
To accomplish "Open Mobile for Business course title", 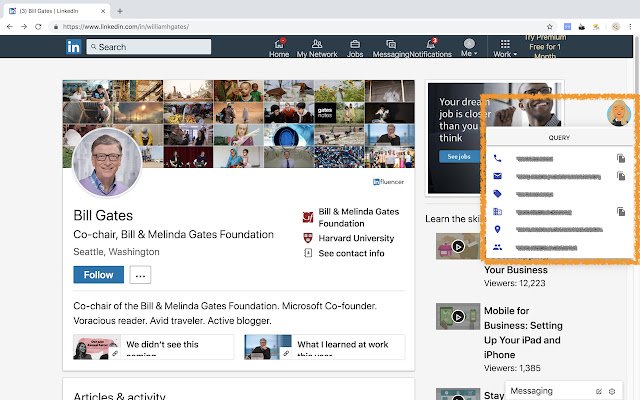I will coord(523,333).
